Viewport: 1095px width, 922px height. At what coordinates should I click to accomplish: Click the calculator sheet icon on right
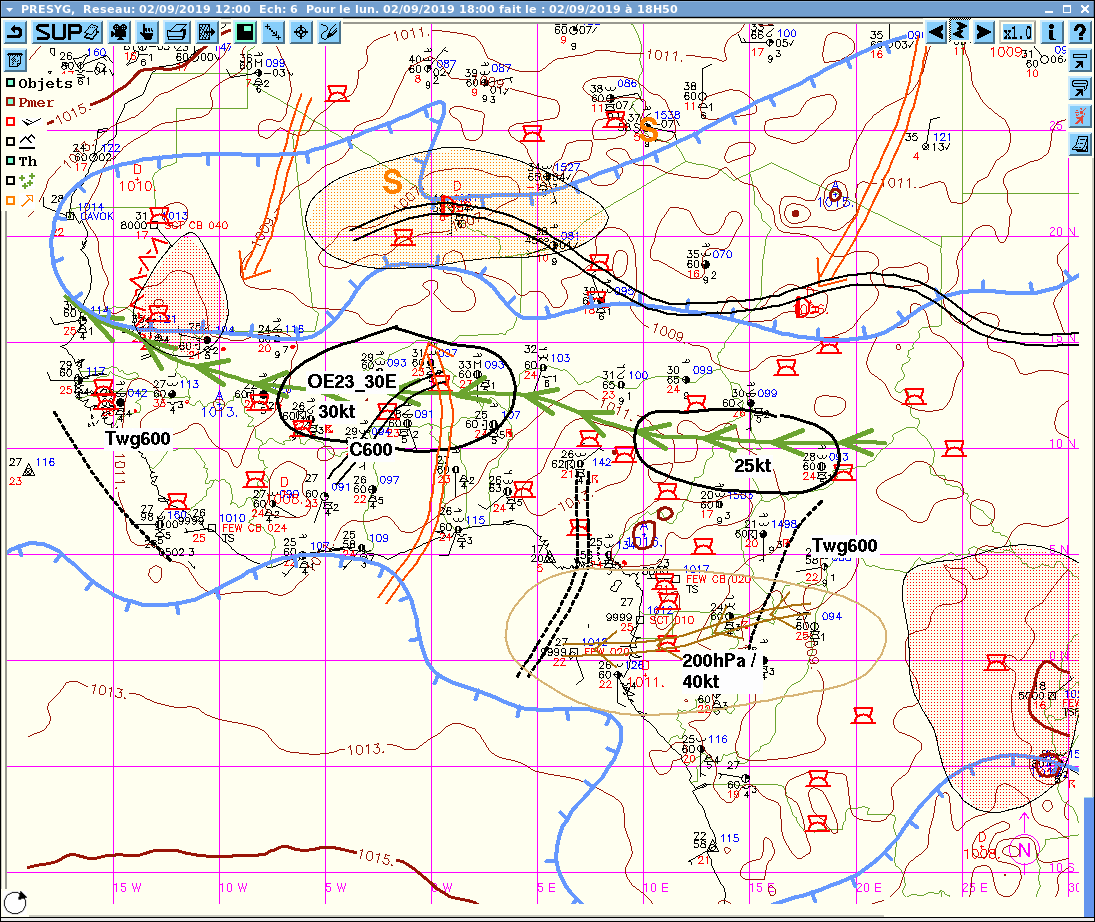(x=1080, y=144)
